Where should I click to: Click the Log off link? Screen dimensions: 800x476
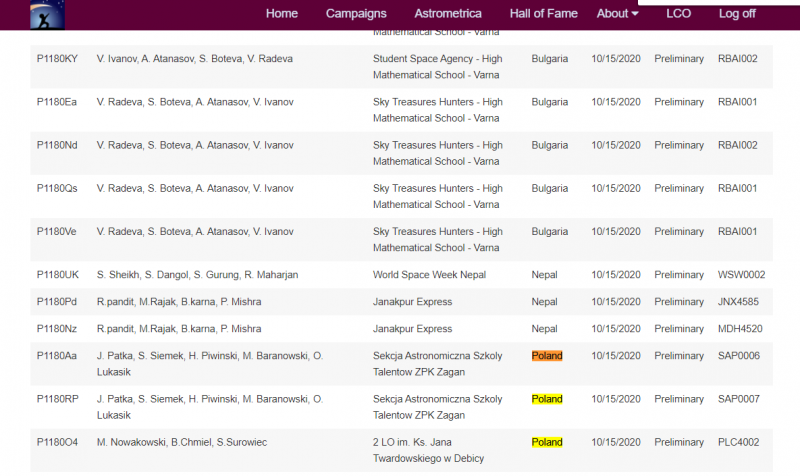click(737, 13)
